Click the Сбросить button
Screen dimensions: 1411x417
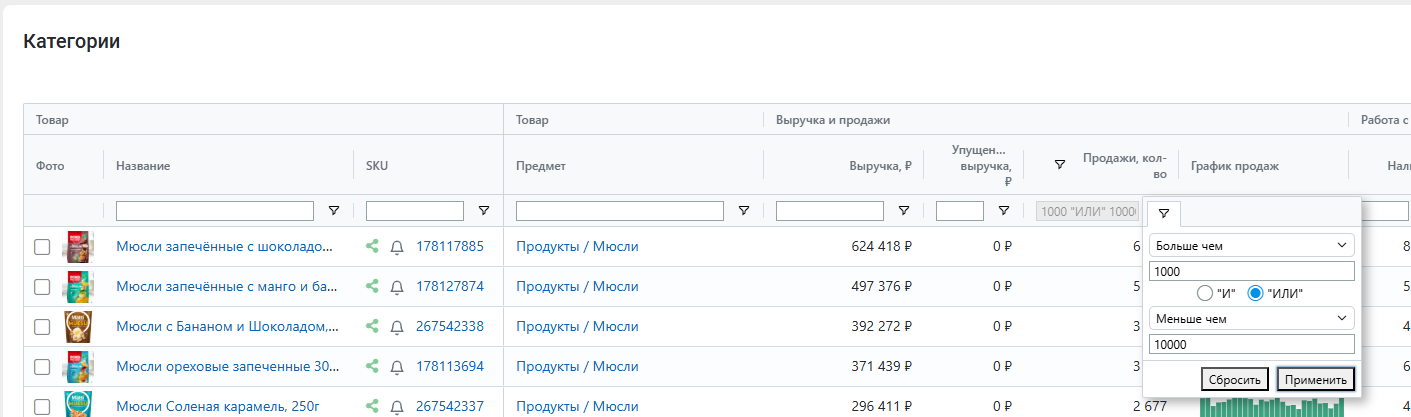click(x=1235, y=380)
